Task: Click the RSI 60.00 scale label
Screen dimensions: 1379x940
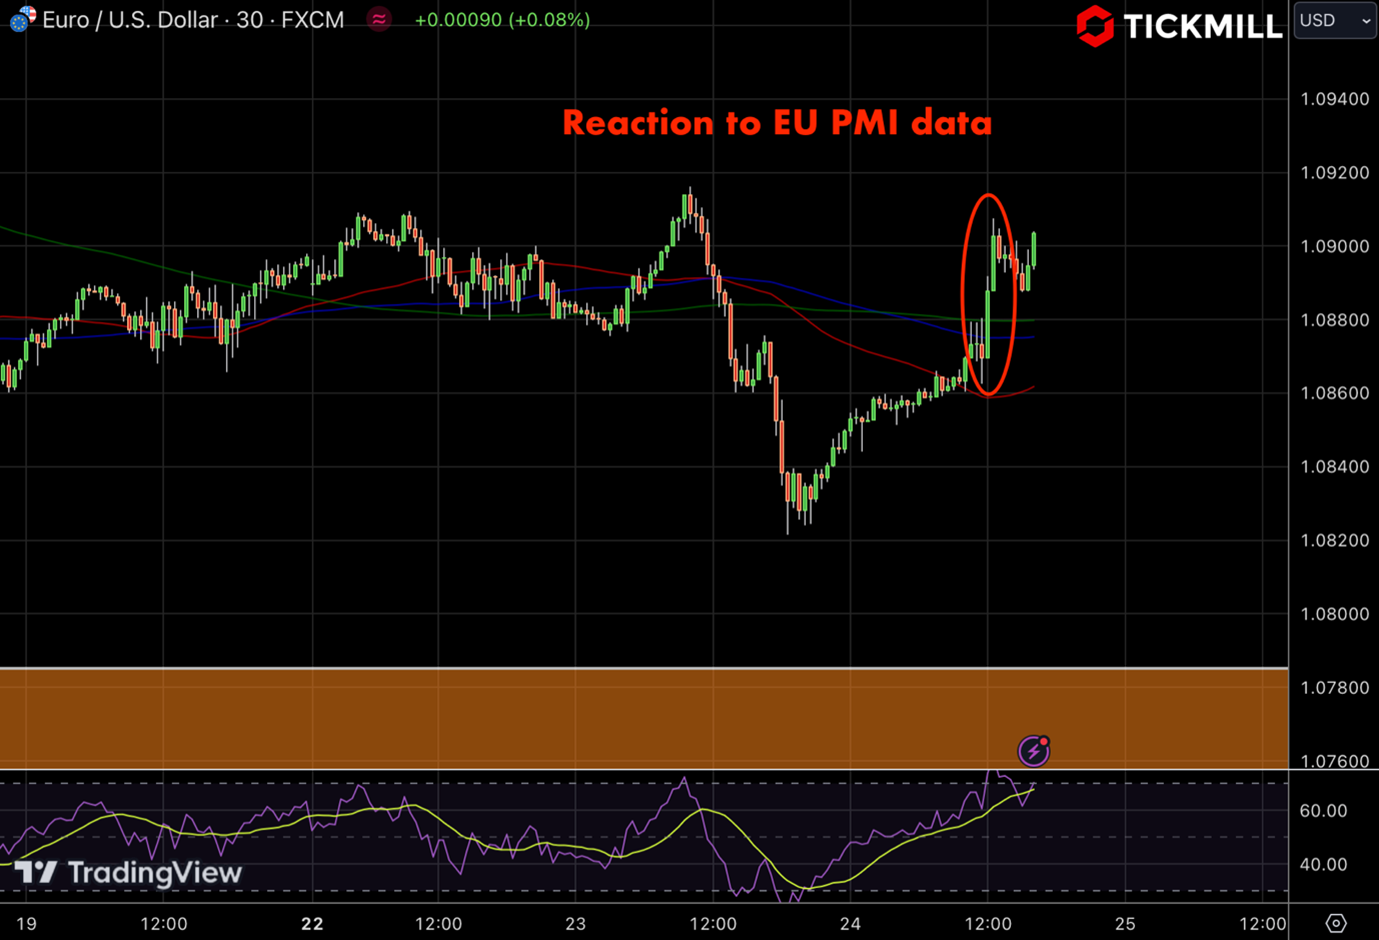Action: [1323, 811]
